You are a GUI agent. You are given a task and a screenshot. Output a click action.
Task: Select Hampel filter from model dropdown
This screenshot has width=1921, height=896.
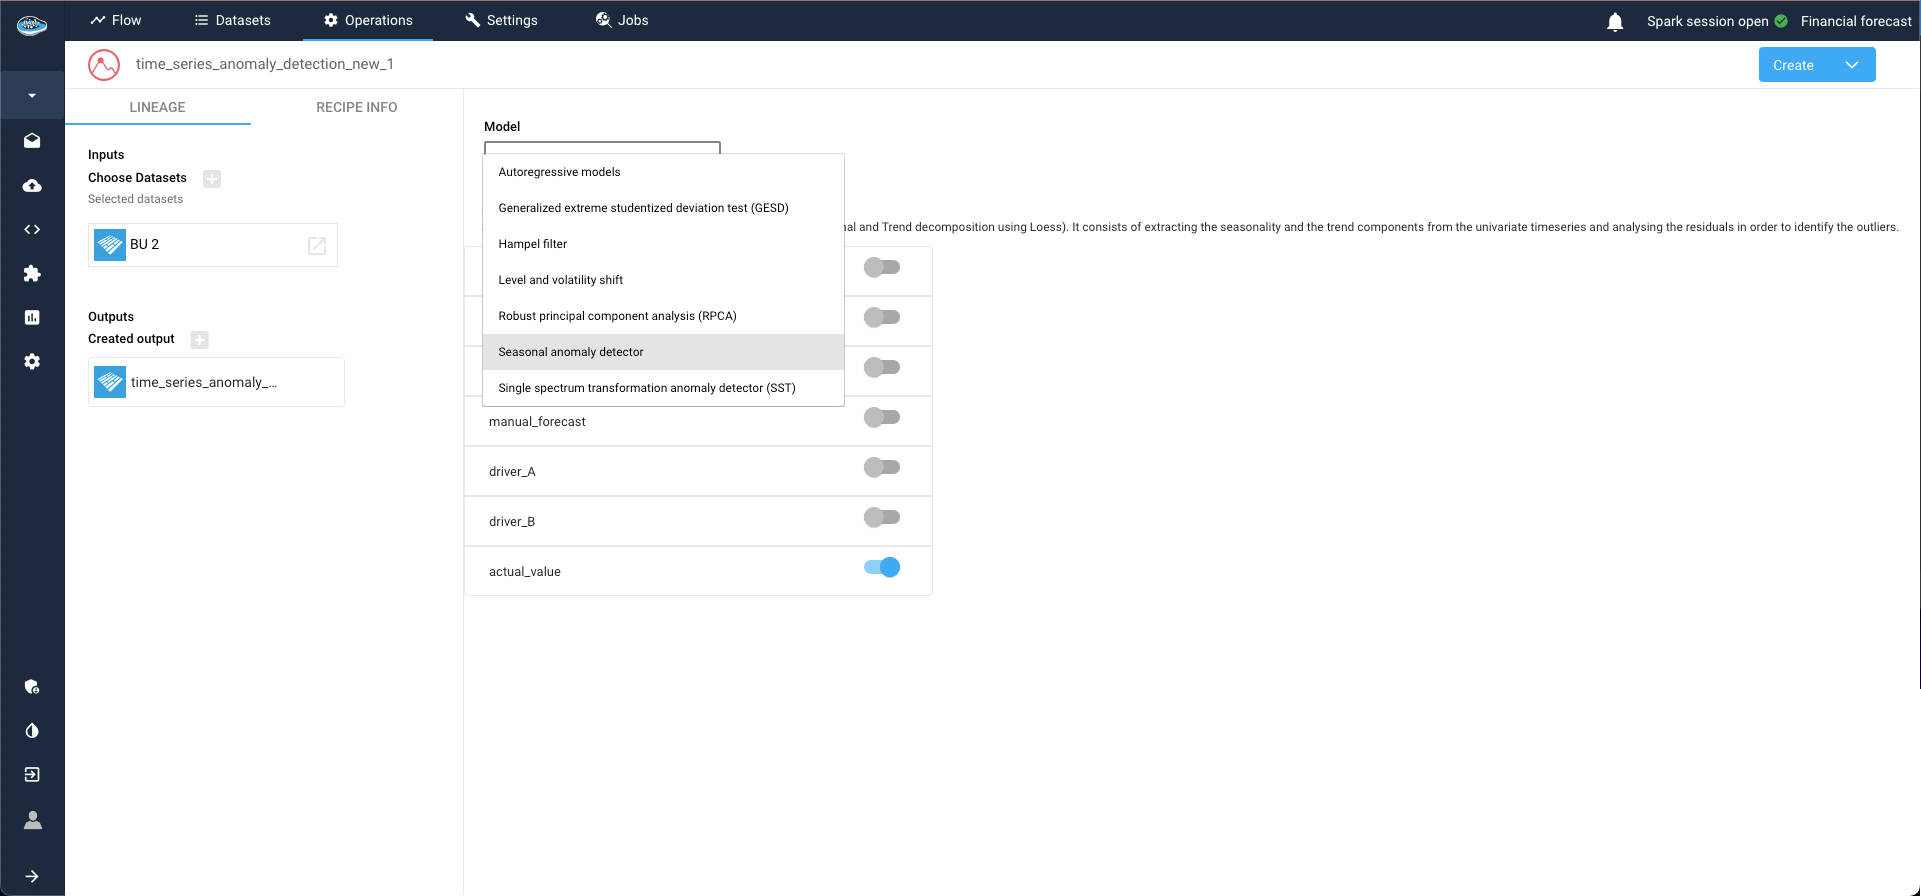point(533,244)
